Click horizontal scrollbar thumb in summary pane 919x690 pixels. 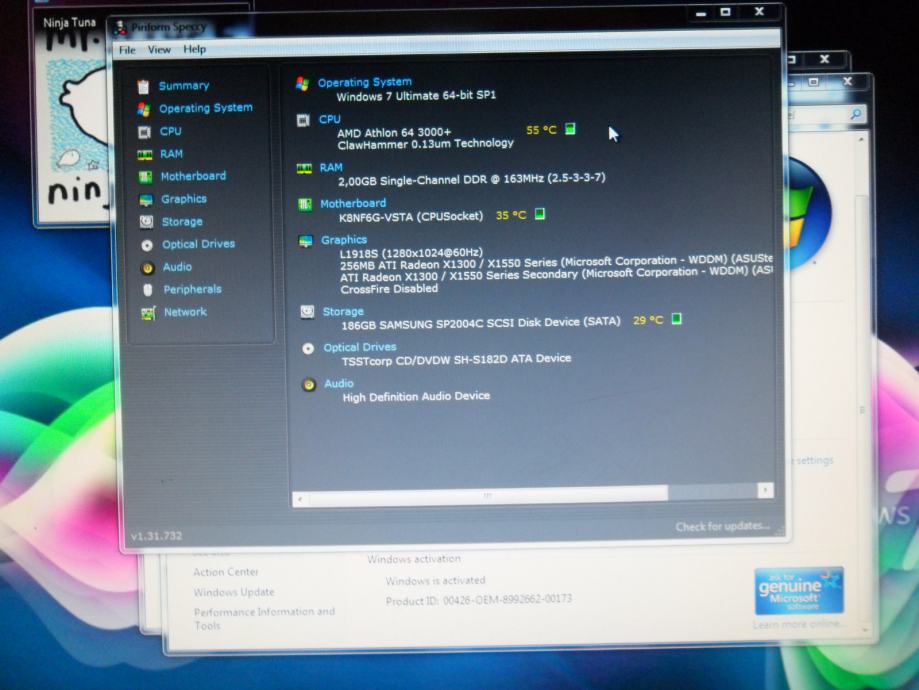tap(488, 495)
